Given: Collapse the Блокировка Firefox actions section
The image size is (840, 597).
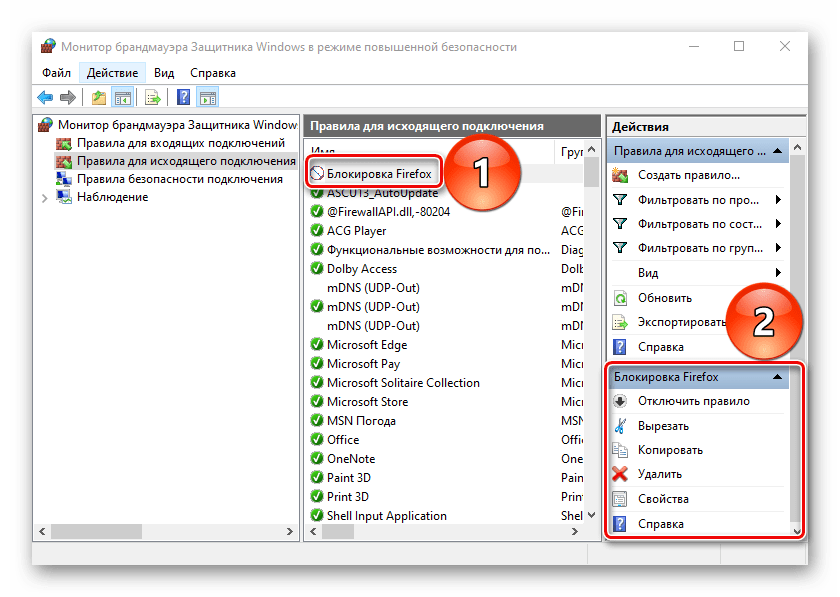Looking at the screenshot, I should pyautogui.click(x=776, y=378).
